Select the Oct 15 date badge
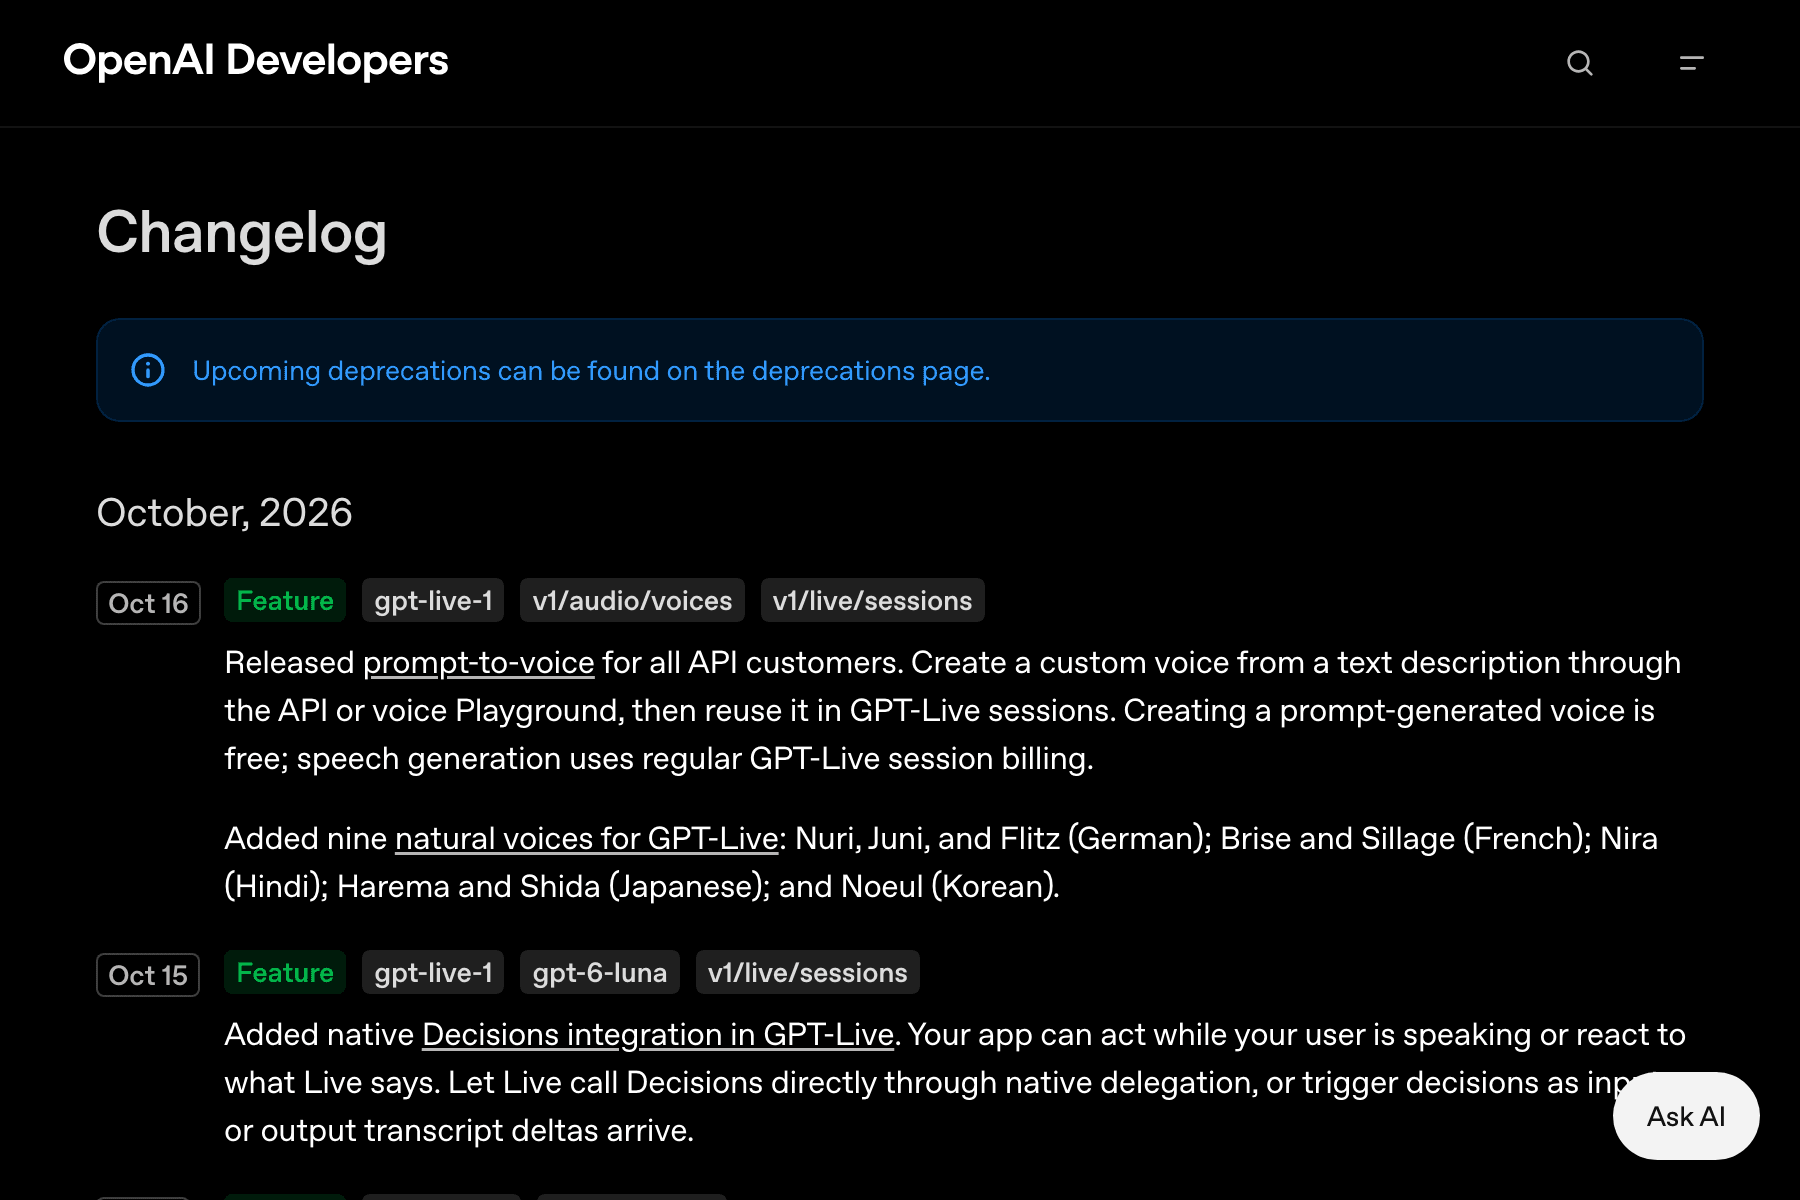 (148, 975)
